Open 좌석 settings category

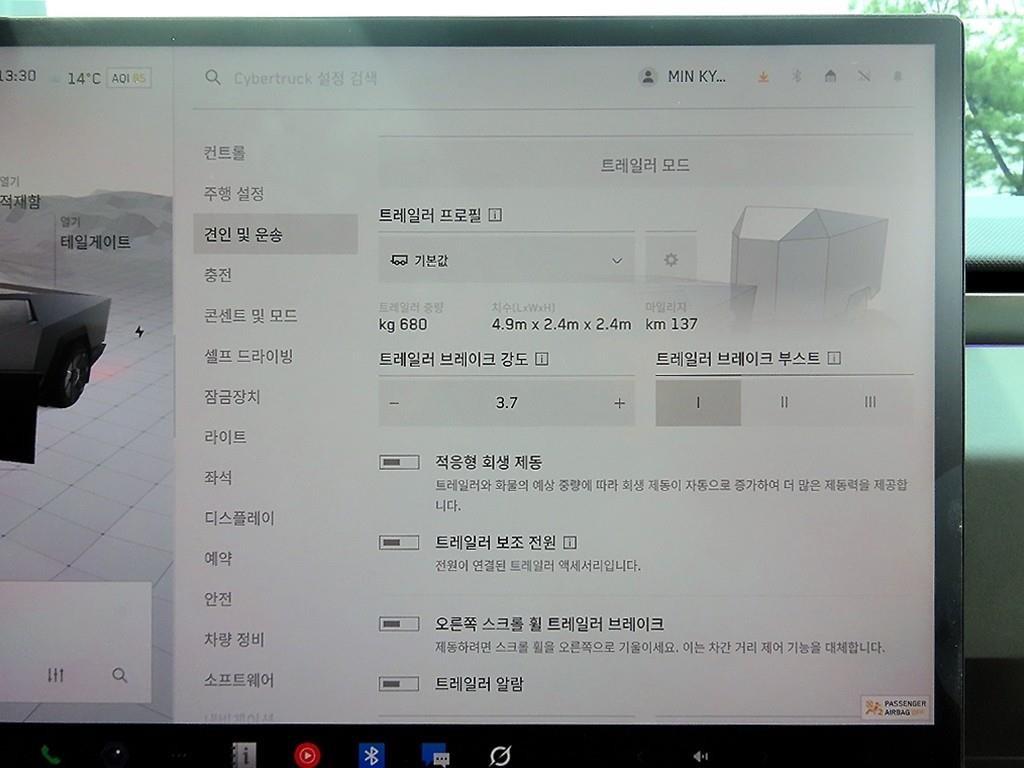point(217,477)
